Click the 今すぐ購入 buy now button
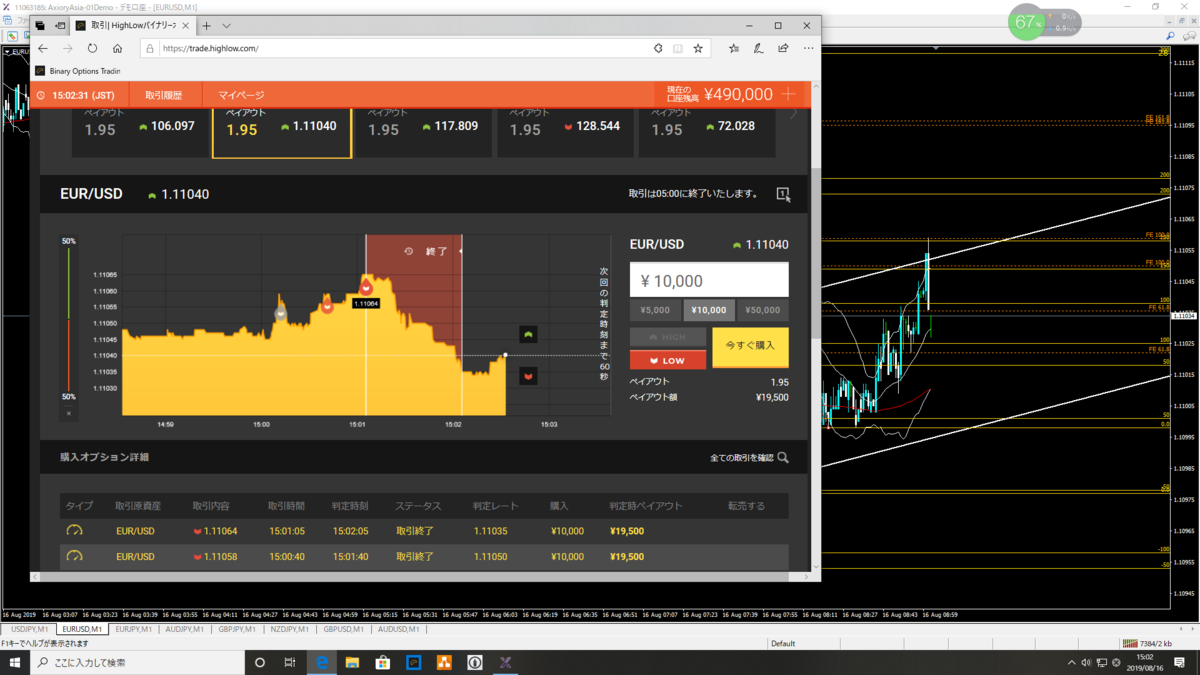This screenshot has height=675, width=1200. tap(750, 346)
